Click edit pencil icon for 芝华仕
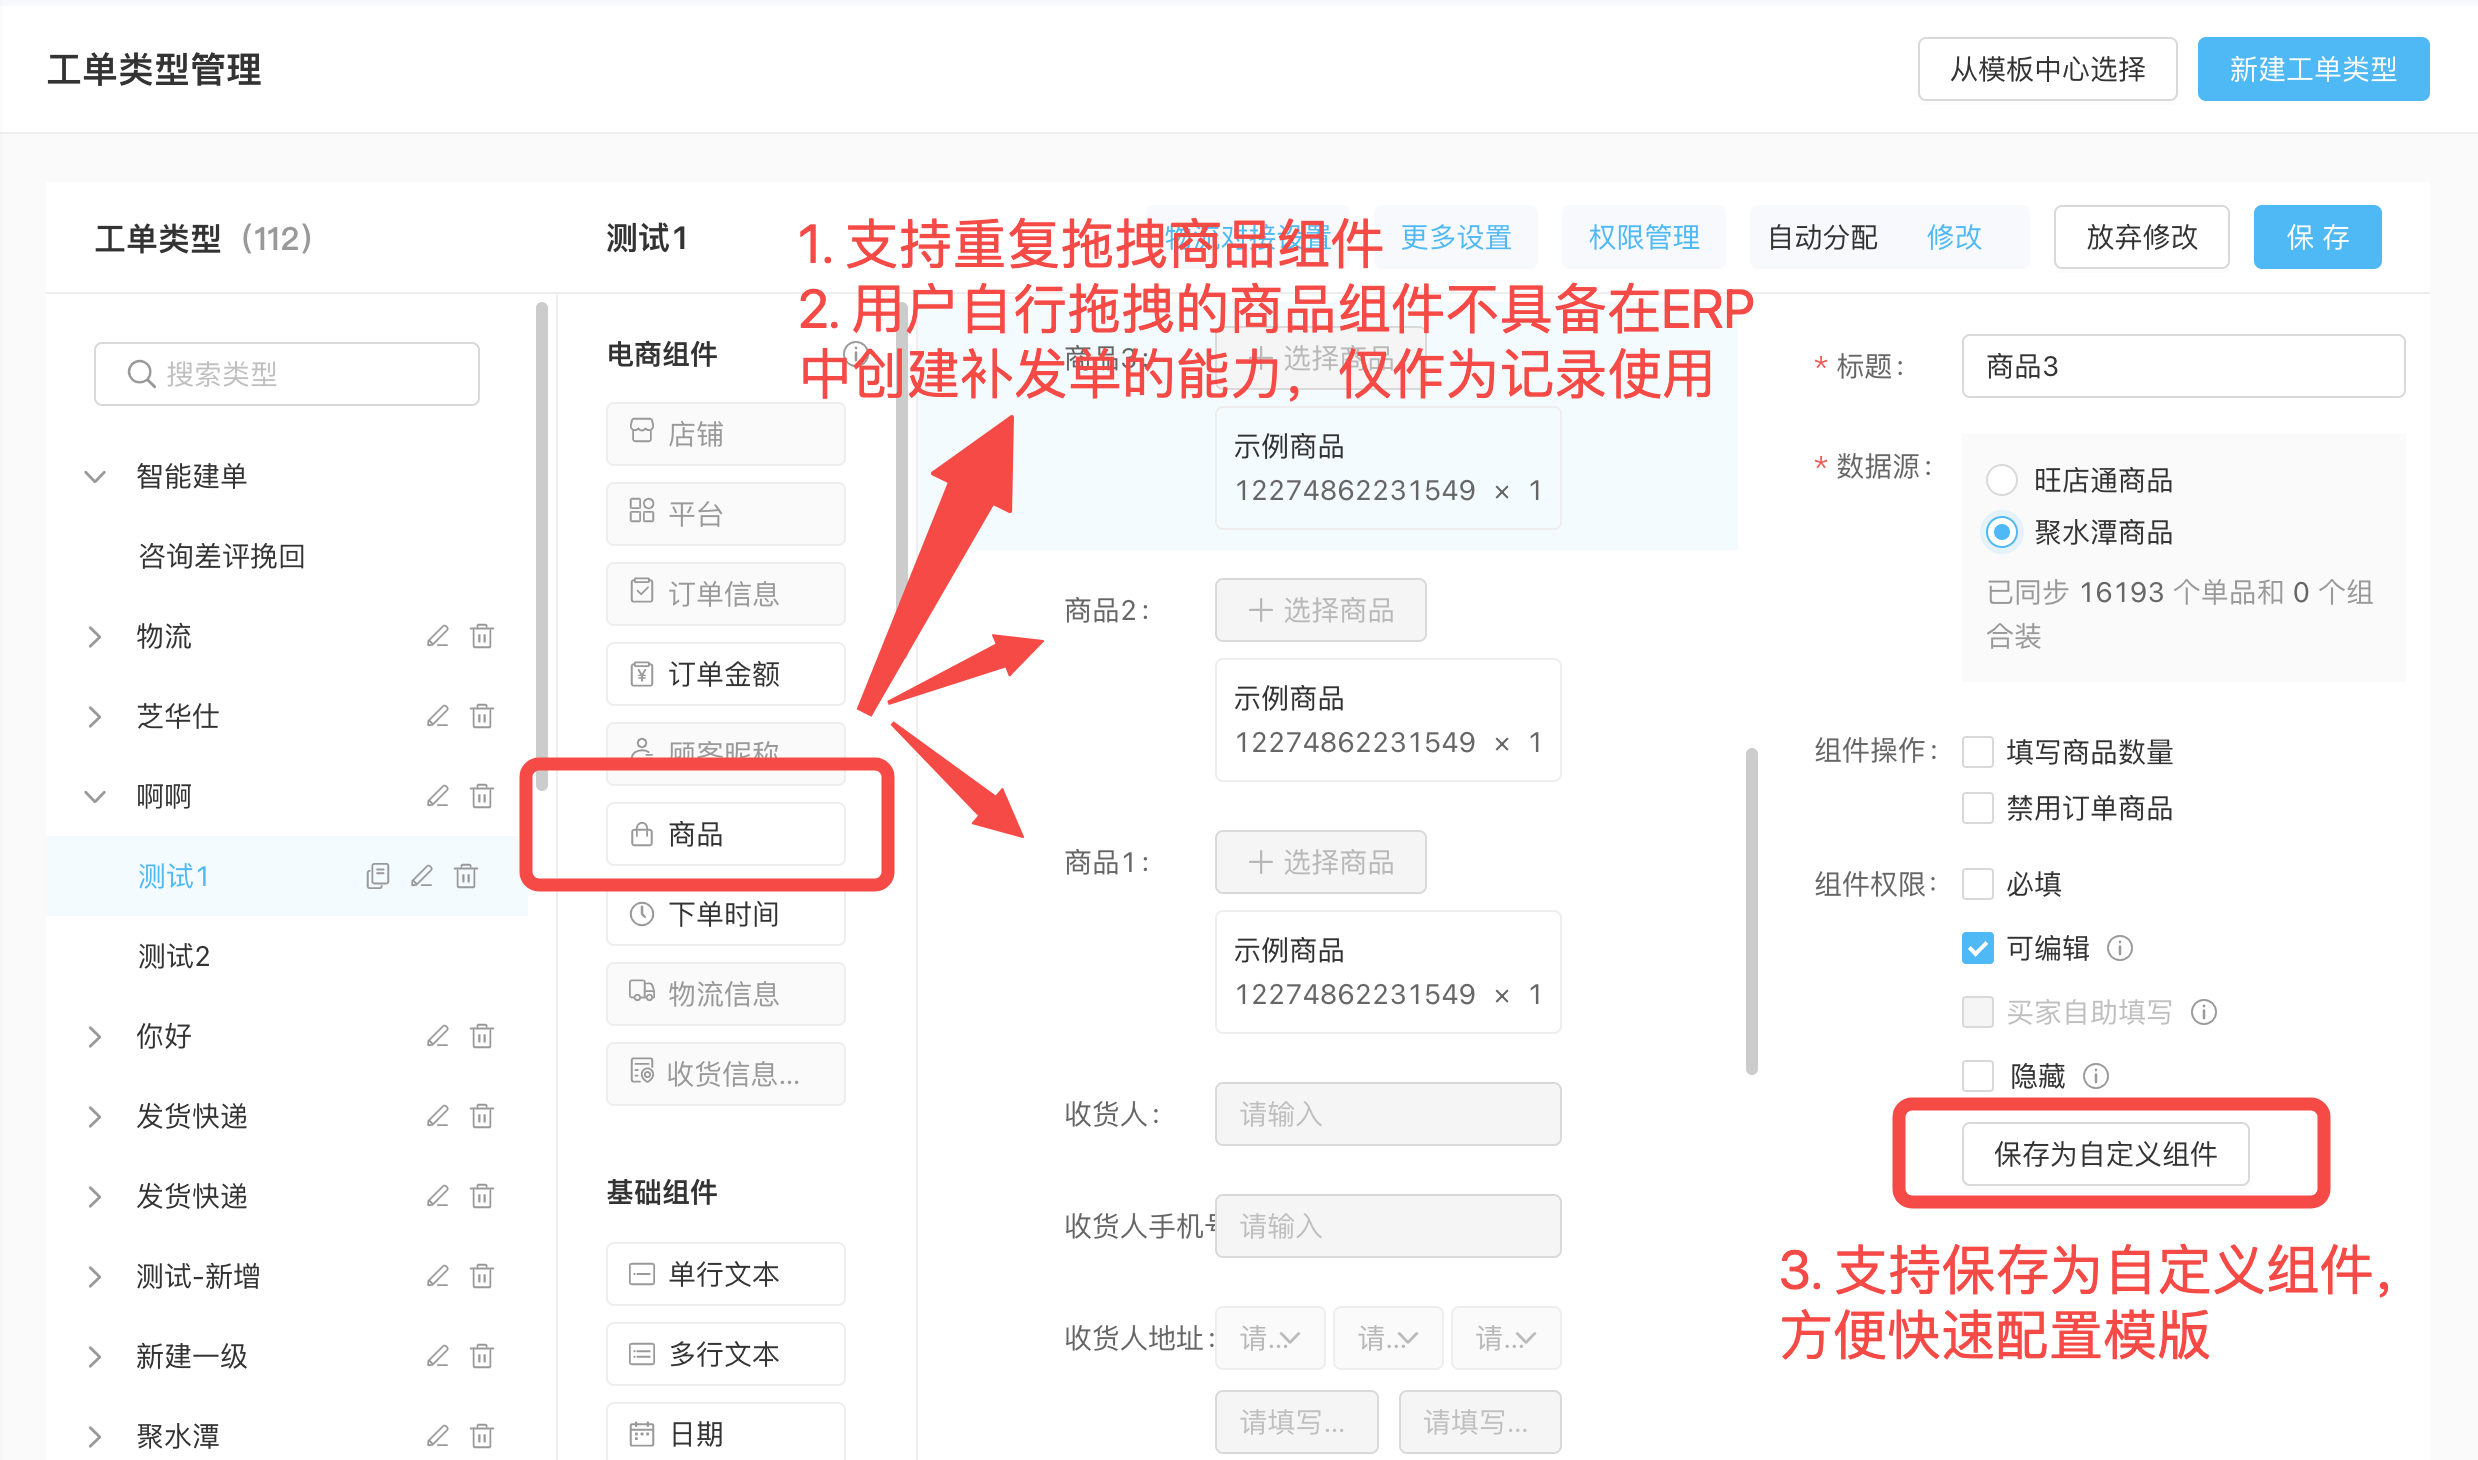This screenshot has height=1460, width=2478. pos(437,716)
